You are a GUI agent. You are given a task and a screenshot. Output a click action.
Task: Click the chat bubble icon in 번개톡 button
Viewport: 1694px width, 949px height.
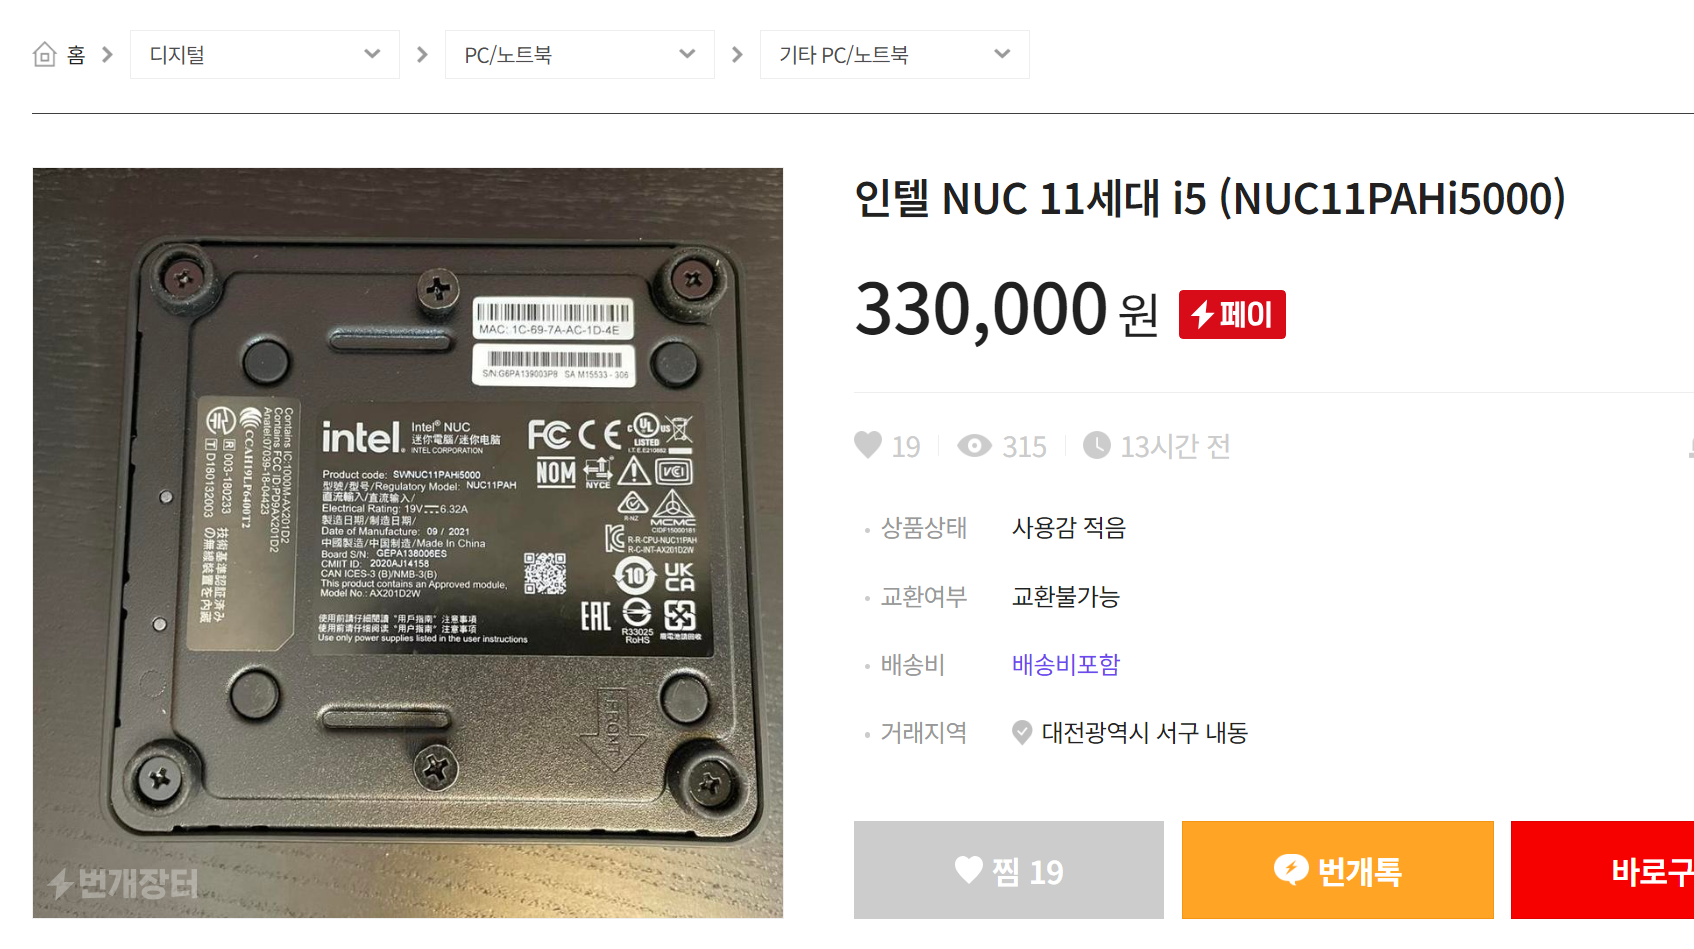tap(1291, 869)
